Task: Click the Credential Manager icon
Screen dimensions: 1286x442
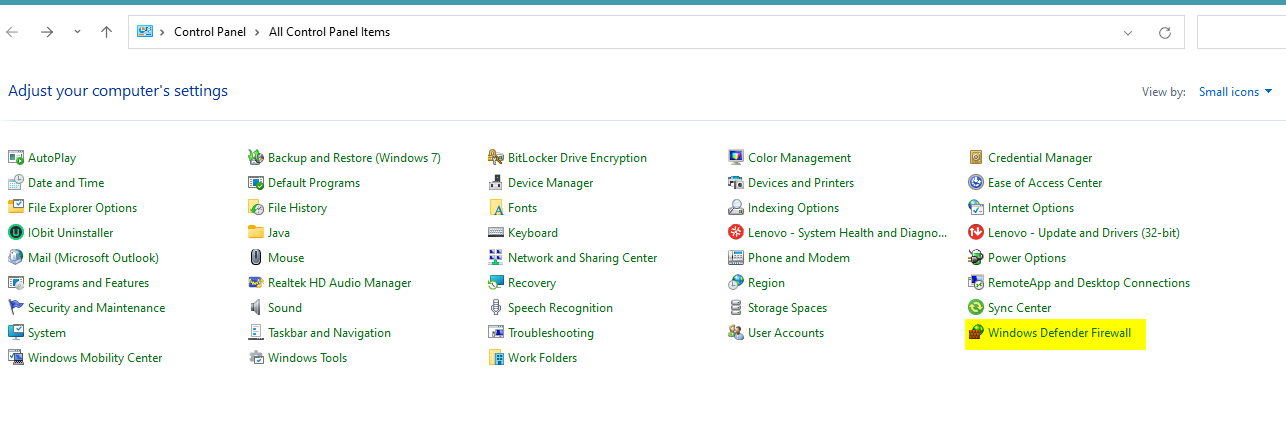Action: (x=976, y=157)
